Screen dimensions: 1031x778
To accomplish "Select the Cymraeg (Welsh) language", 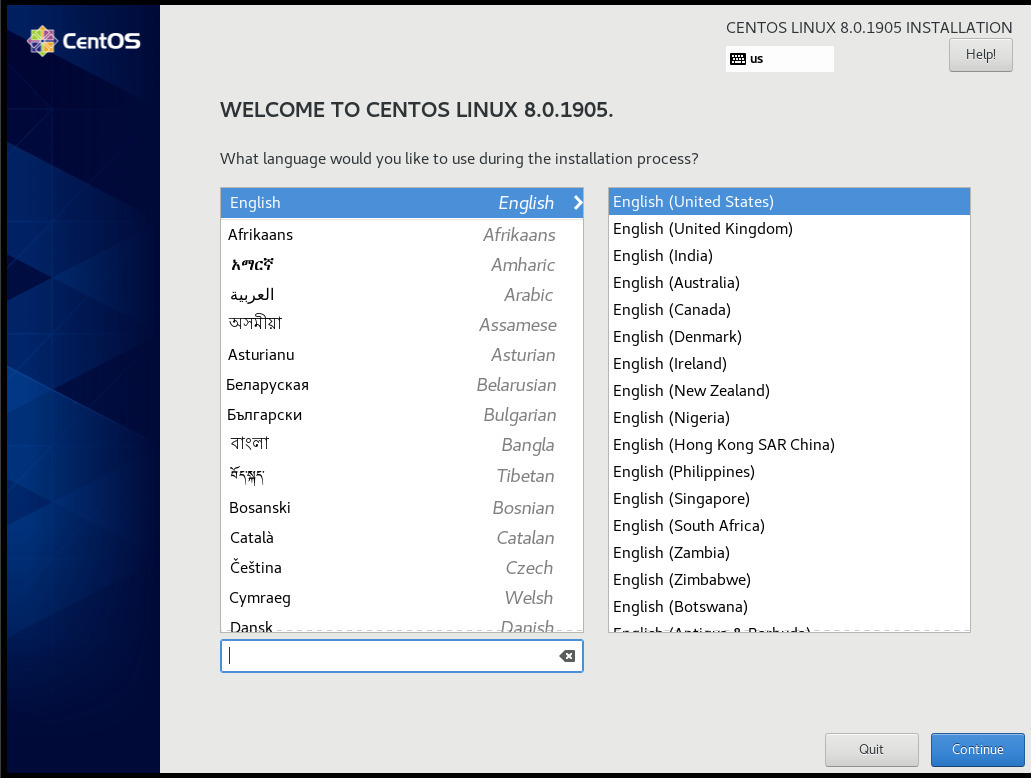I will point(260,597).
